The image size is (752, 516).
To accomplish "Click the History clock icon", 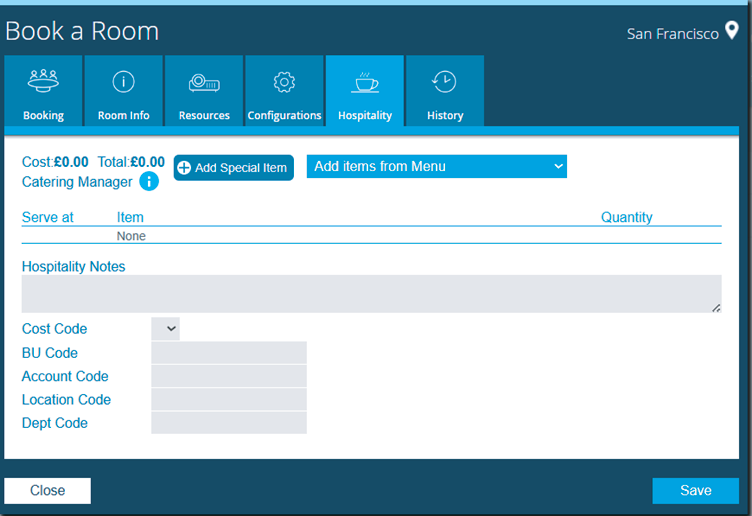I will pos(445,82).
